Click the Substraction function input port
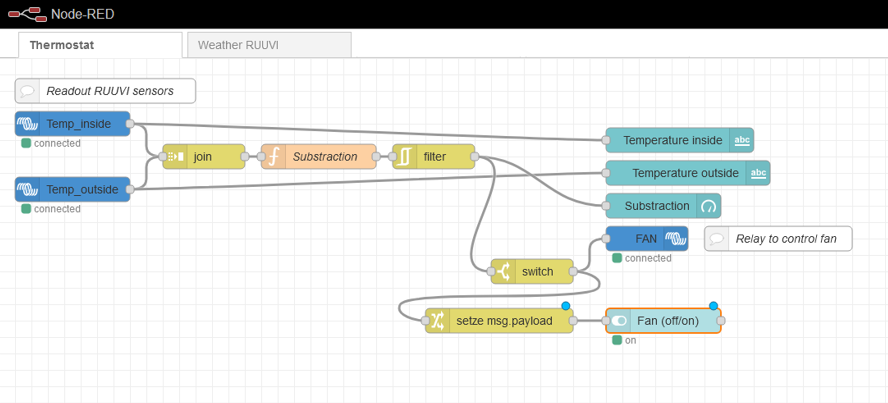The width and height of the screenshot is (888, 403). (x=261, y=157)
